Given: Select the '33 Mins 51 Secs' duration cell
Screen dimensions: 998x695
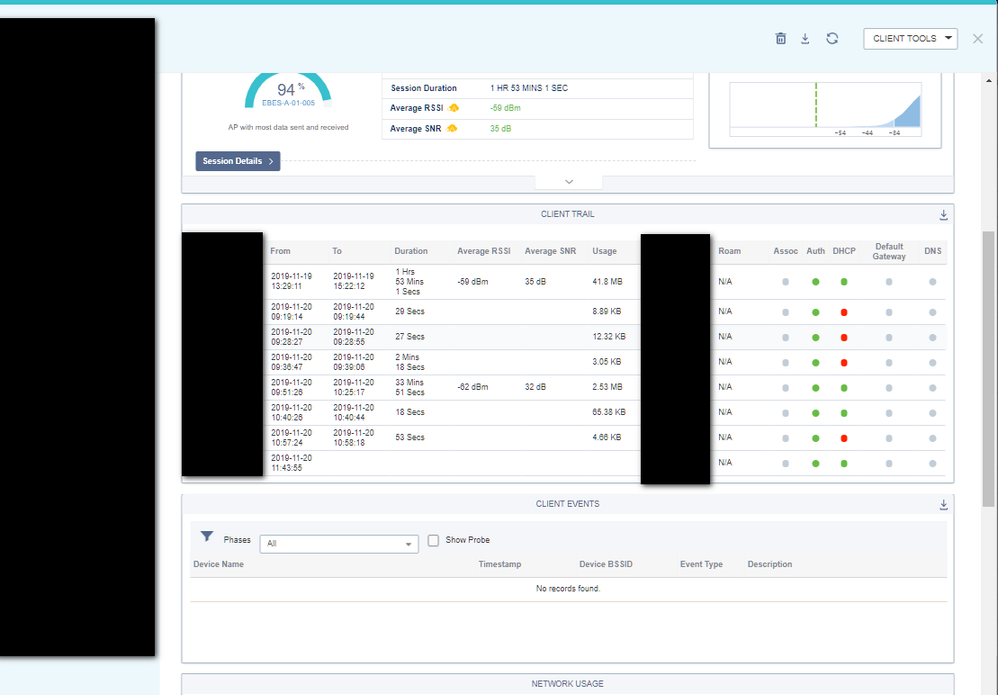Looking at the screenshot, I should point(410,388).
